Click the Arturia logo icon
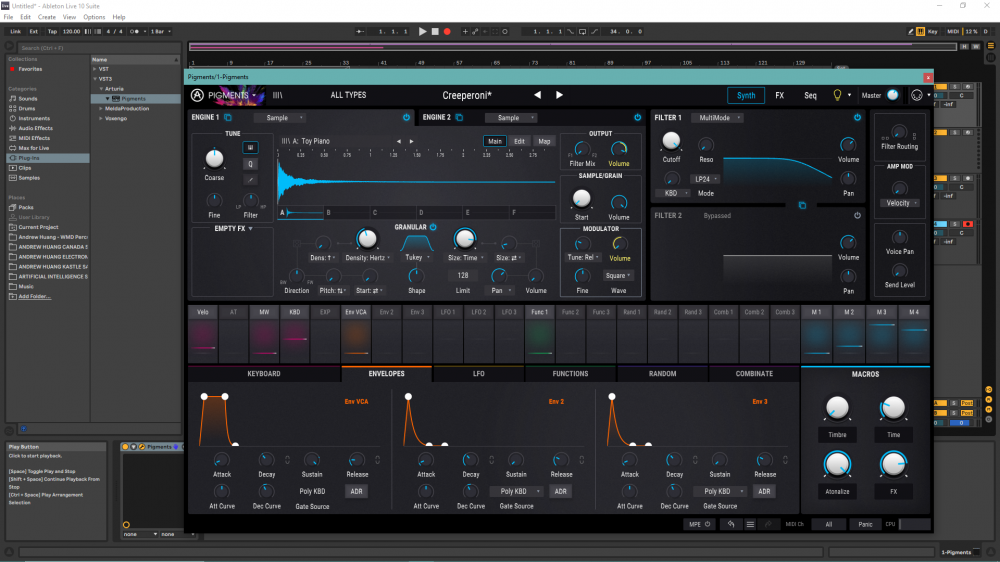Viewport: 1000px width, 562px height. pyautogui.click(x=197, y=95)
